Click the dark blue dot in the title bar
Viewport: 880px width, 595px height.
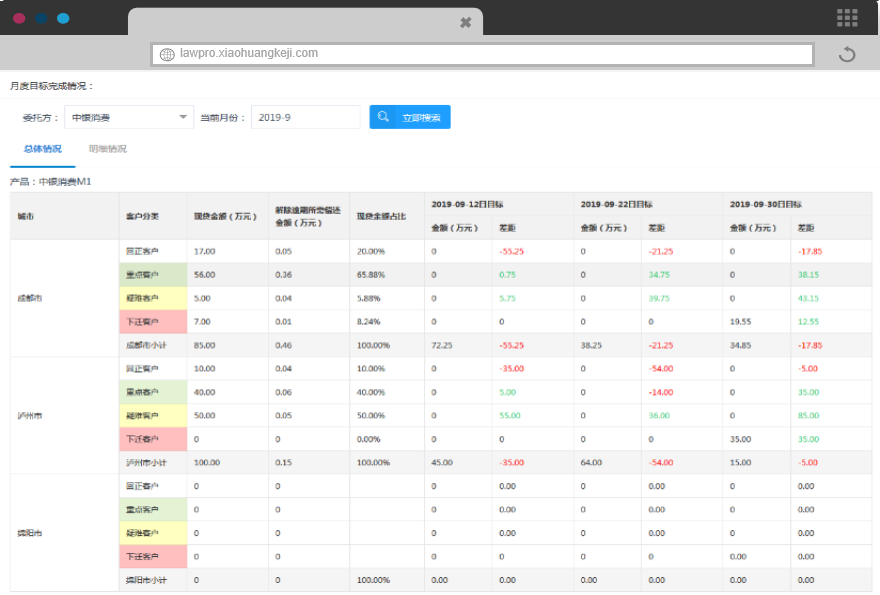pos(41,18)
